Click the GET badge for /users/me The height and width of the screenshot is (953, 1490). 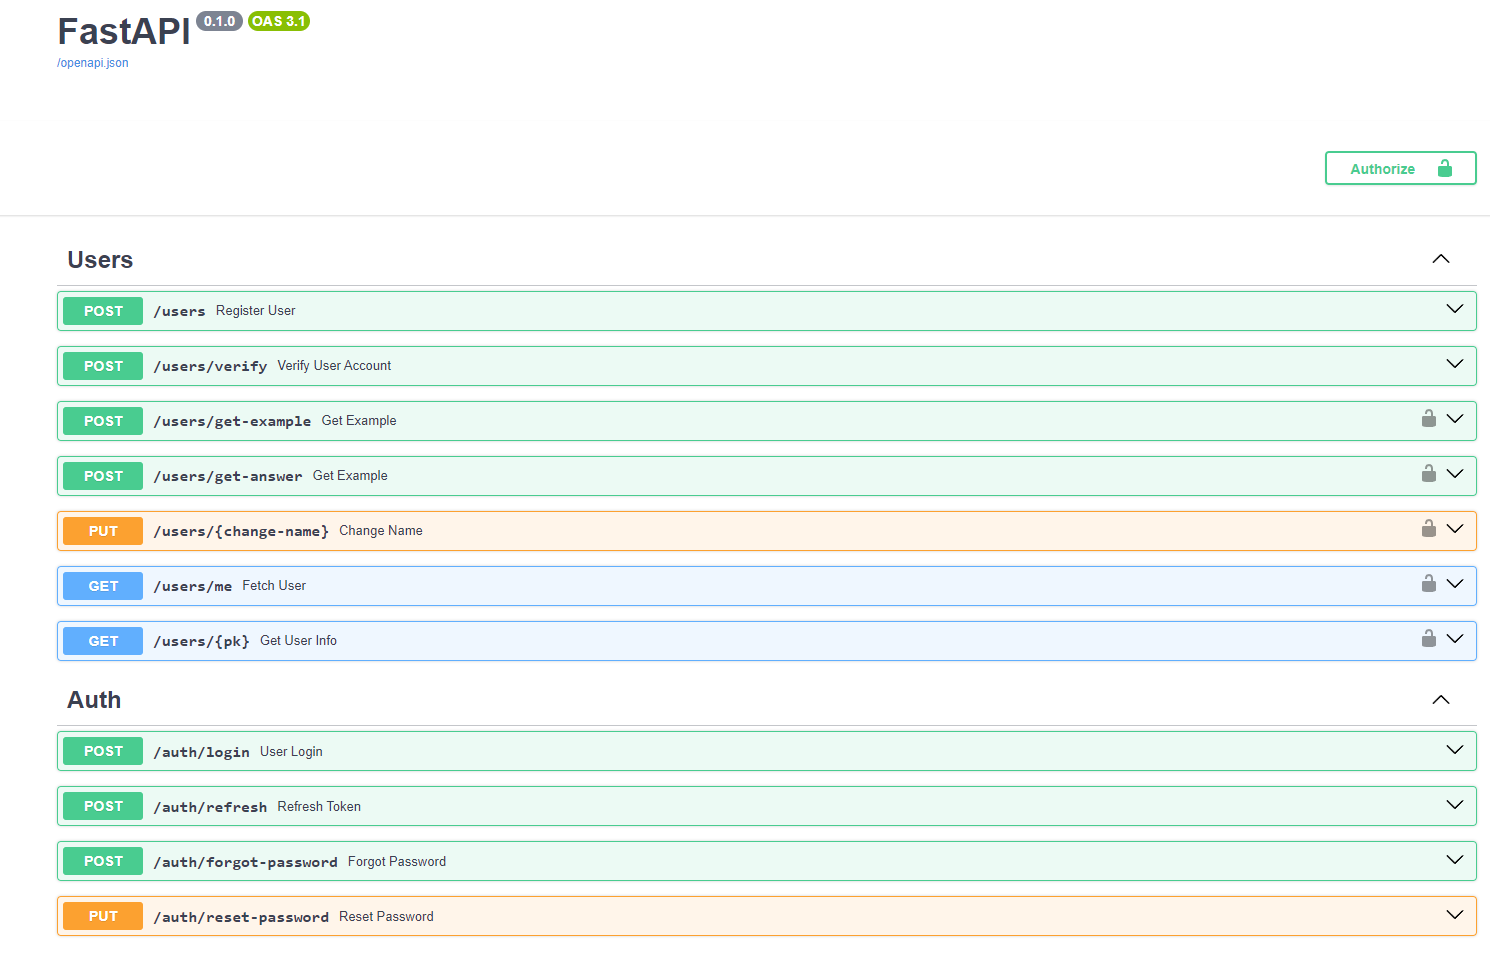[103, 586]
